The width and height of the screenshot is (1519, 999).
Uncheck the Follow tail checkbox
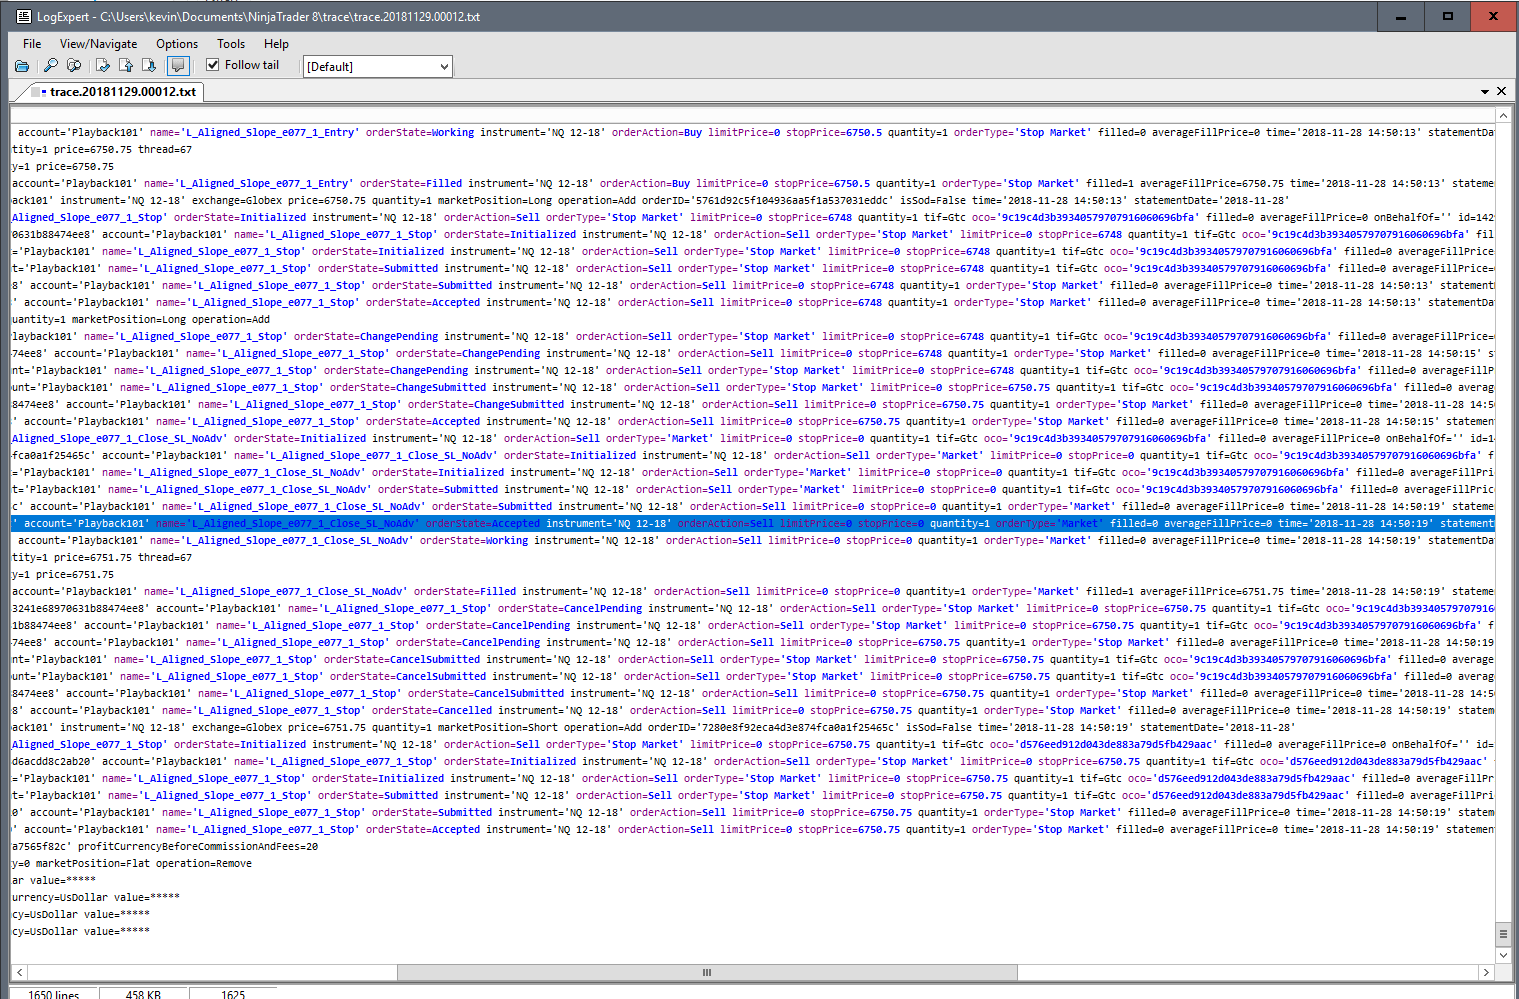[213, 65]
